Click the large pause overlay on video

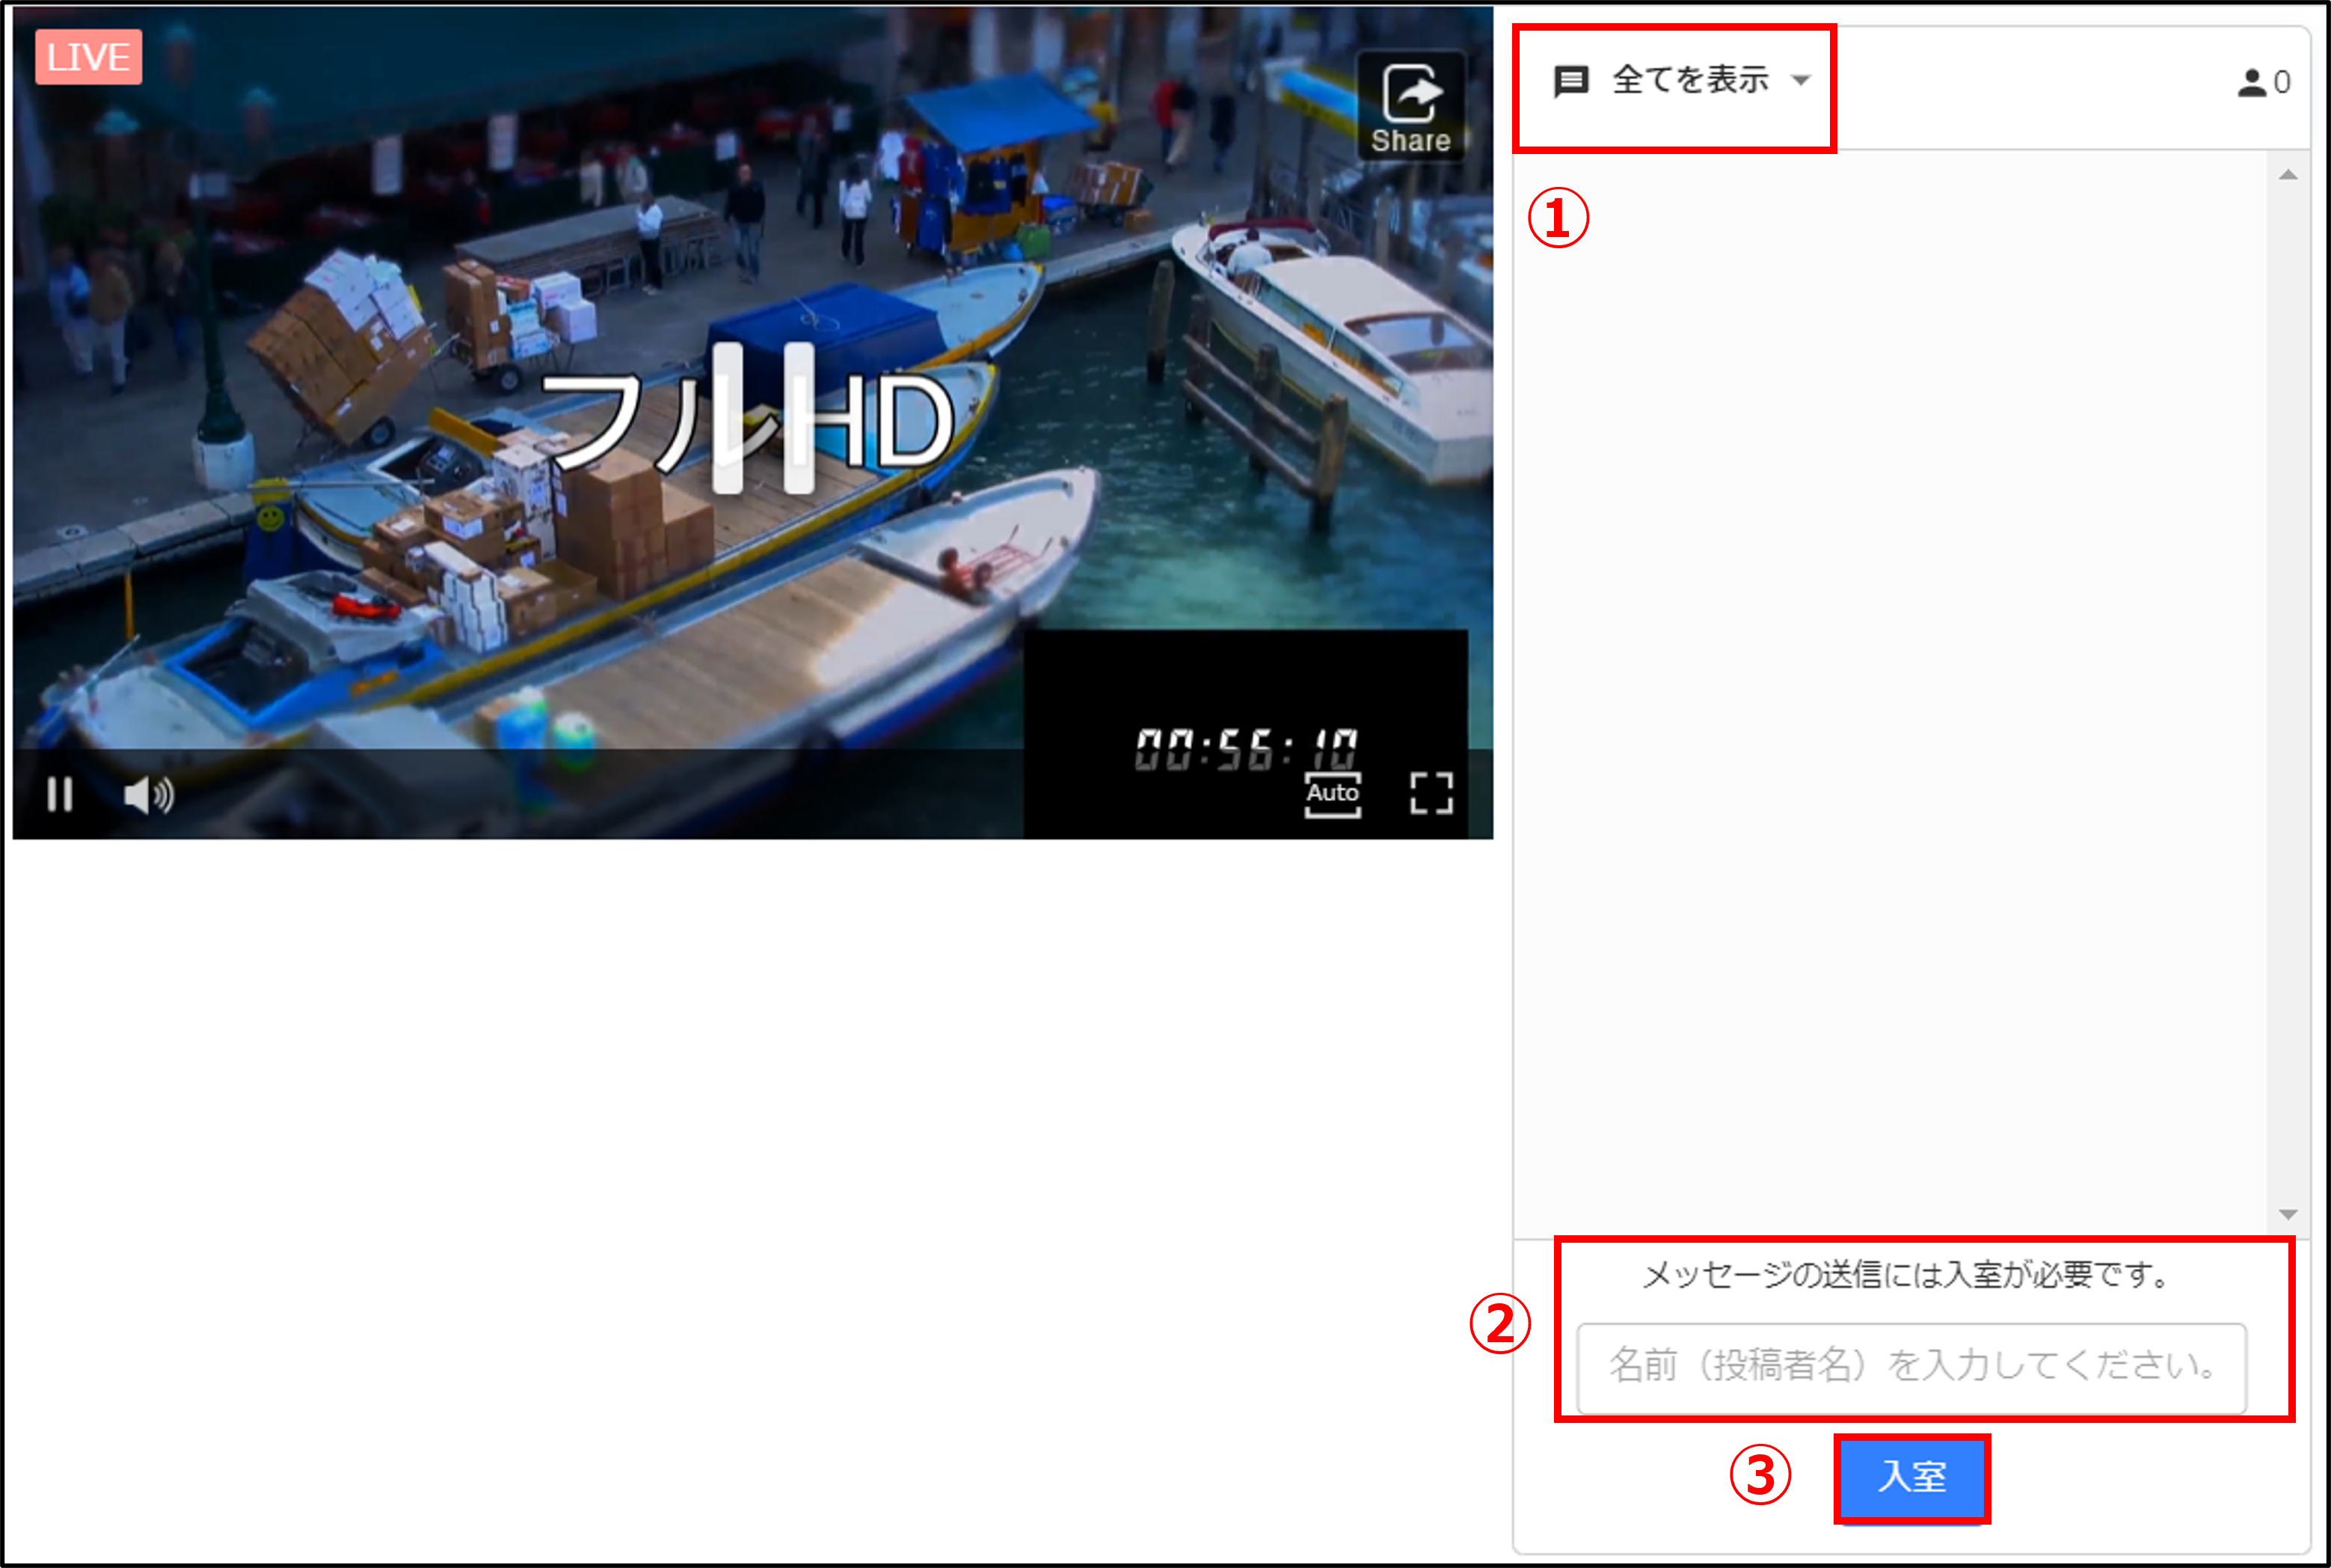pos(762,418)
